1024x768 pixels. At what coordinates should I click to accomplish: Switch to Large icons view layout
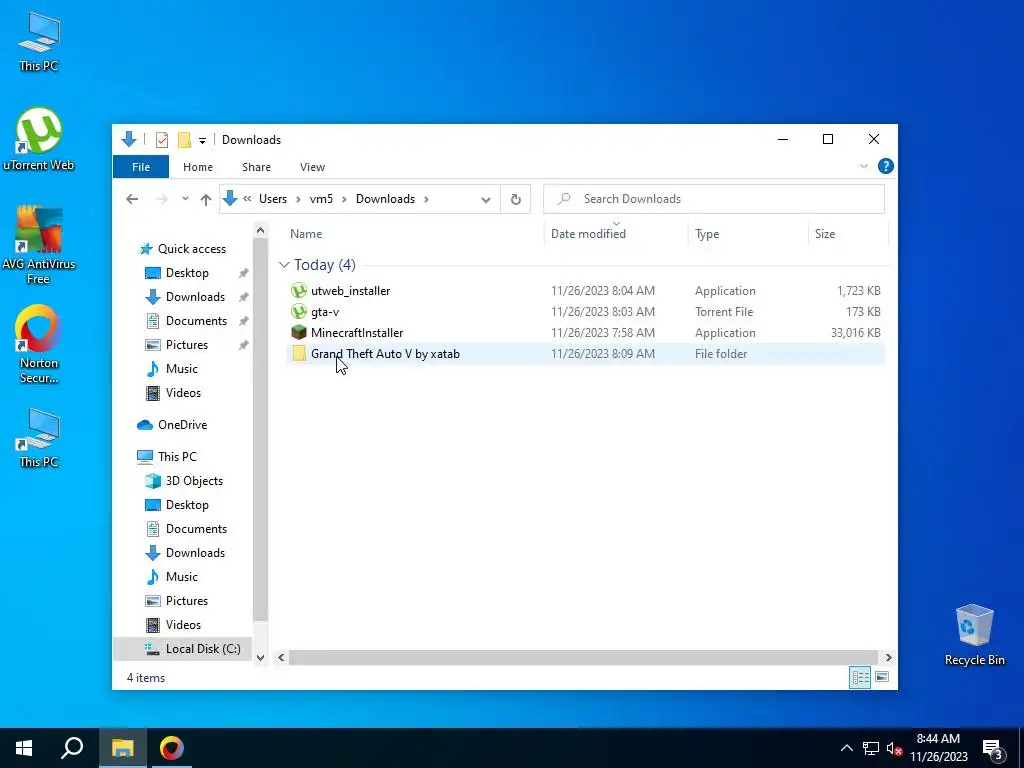(882, 677)
